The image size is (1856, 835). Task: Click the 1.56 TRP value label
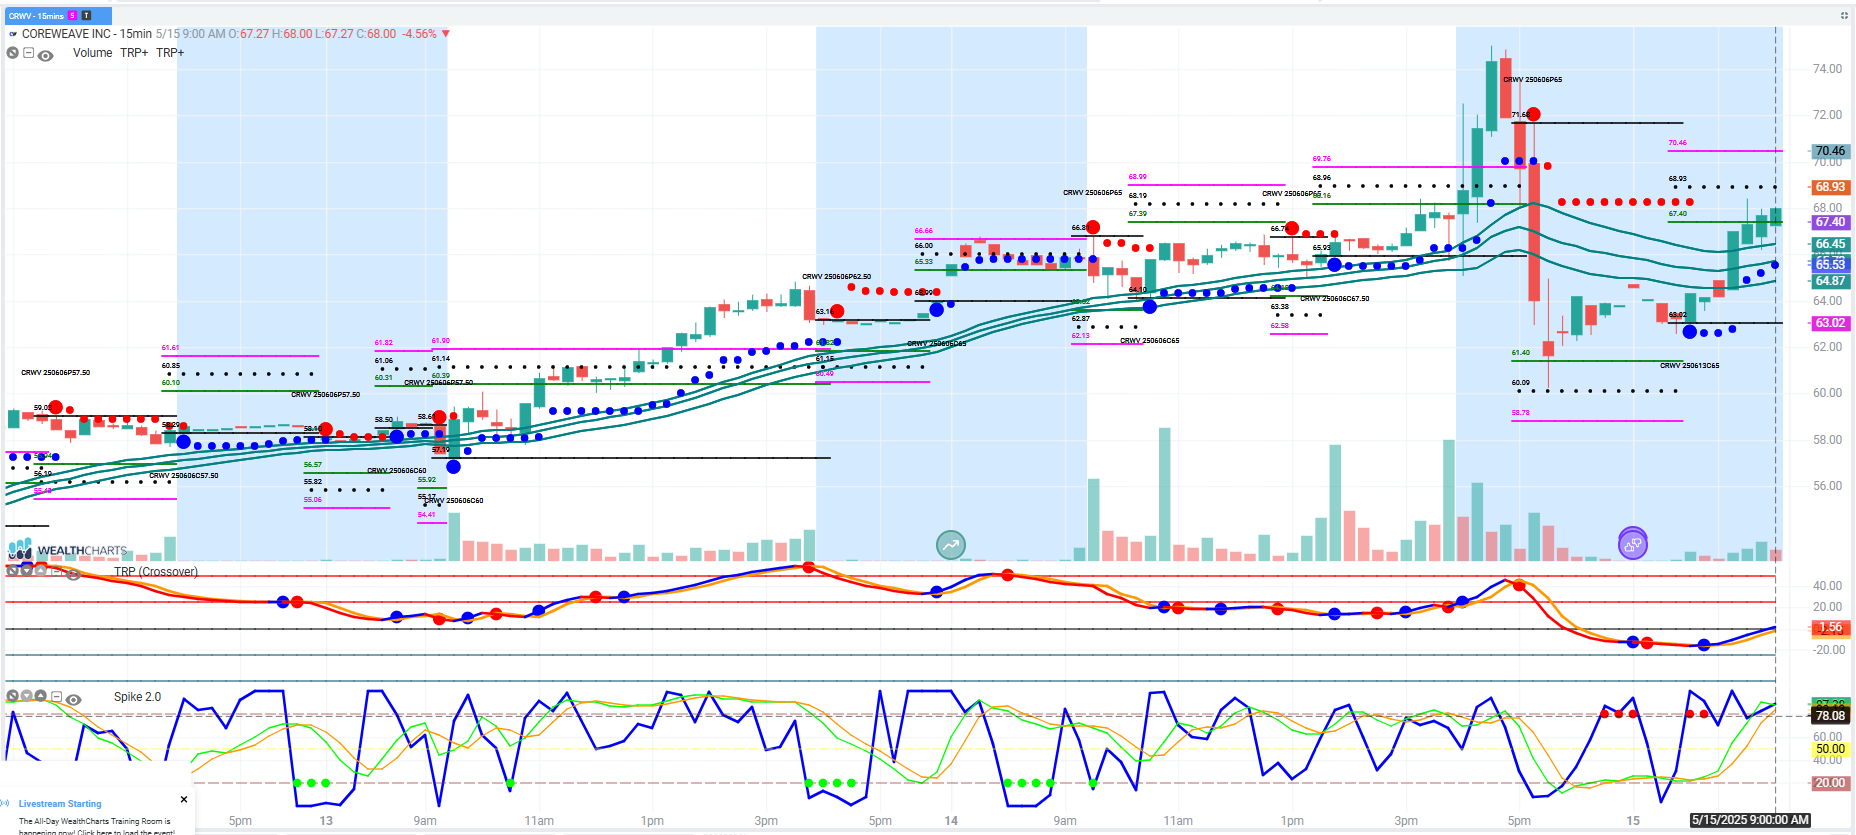[1830, 628]
